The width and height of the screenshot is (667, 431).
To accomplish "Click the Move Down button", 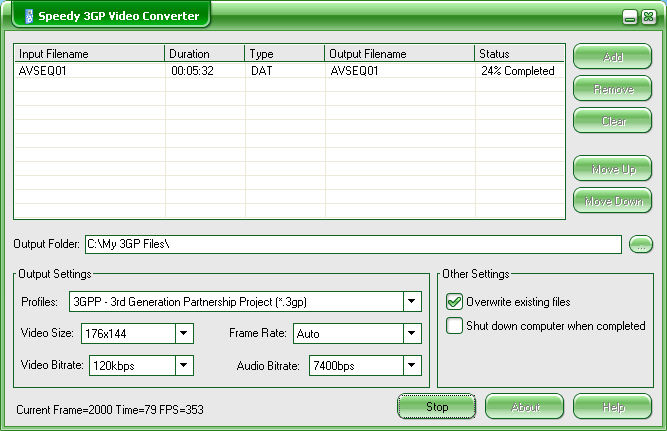I will (613, 201).
